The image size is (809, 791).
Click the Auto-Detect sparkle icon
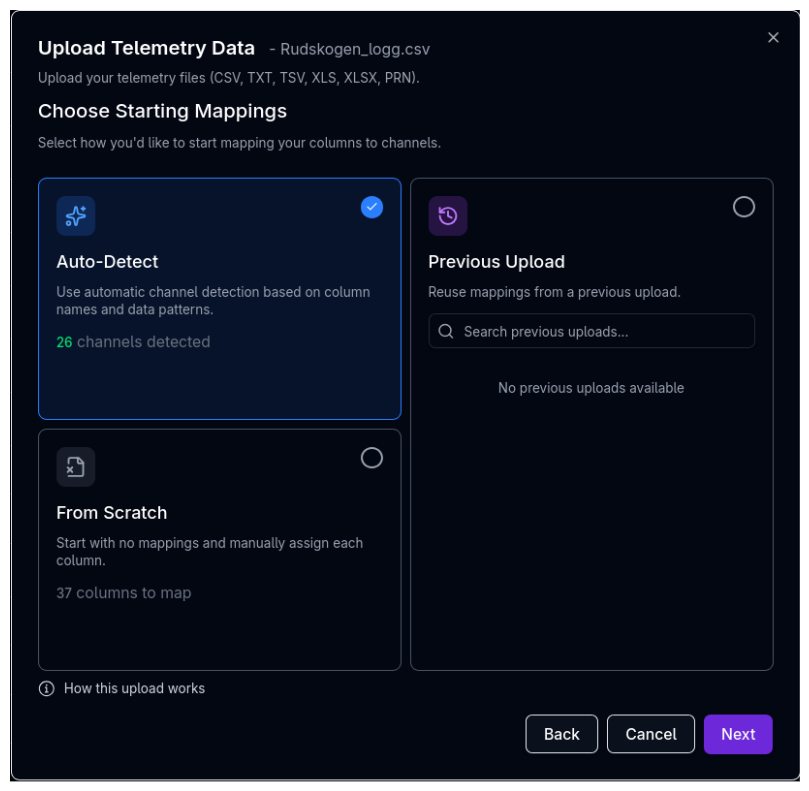[x=76, y=215]
